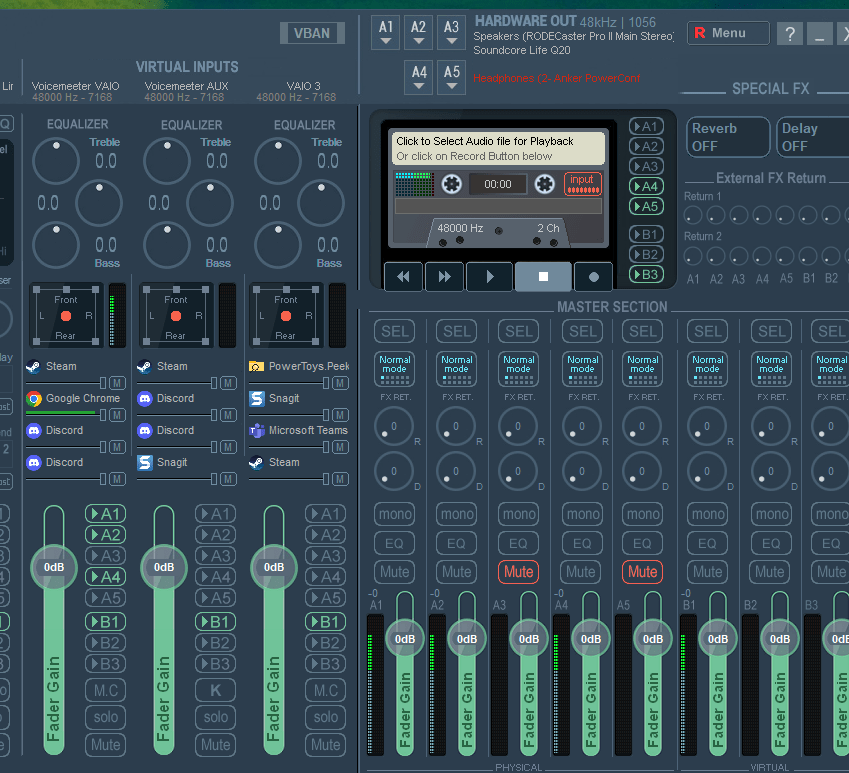
Task: Unmute the A3 master bus
Action: click(x=518, y=572)
